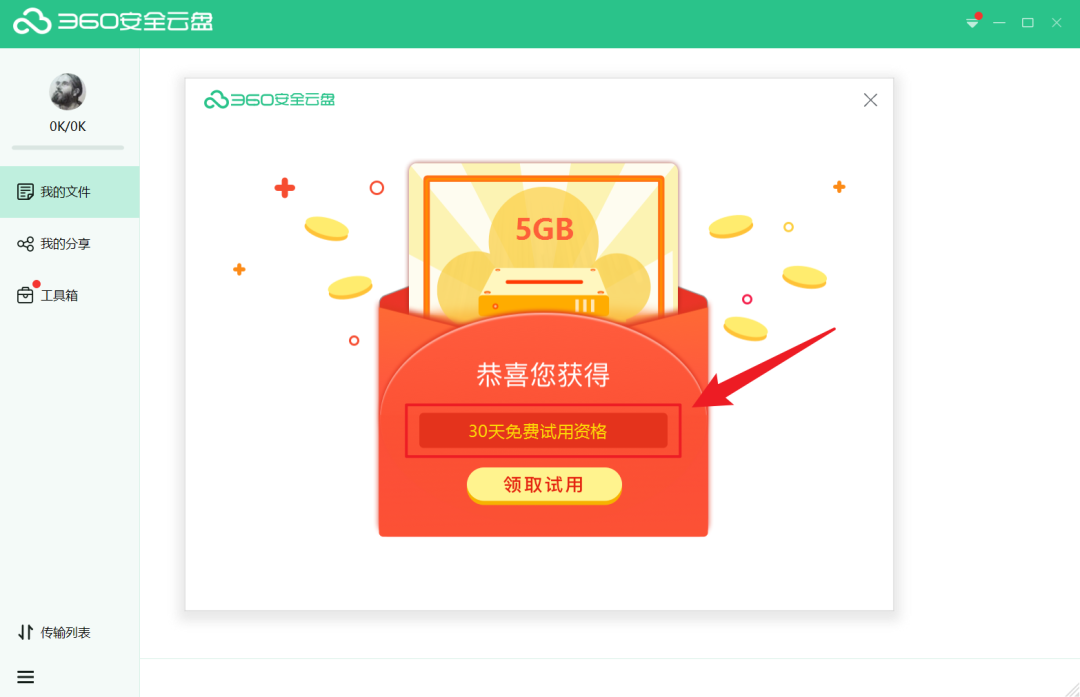The height and width of the screenshot is (697, 1080).
Task: Open the 传输列表 transfer list
Action: pyautogui.click(x=54, y=632)
